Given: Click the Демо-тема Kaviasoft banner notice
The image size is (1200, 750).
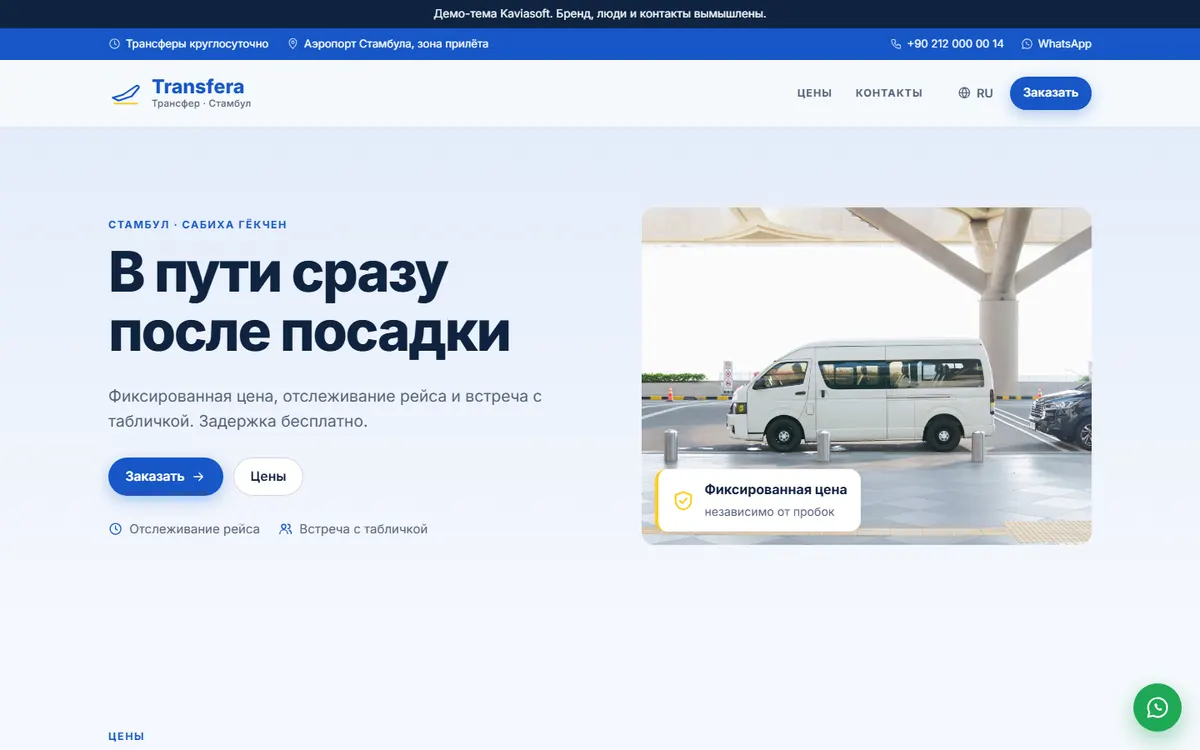Looking at the screenshot, I should pyautogui.click(x=600, y=14).
